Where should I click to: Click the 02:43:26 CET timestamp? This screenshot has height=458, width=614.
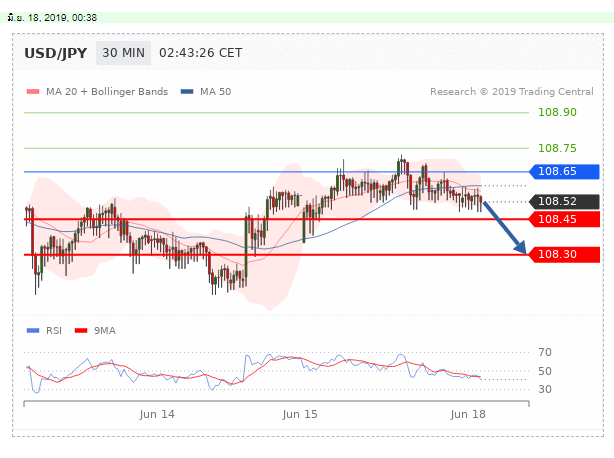tap(200, 53)
